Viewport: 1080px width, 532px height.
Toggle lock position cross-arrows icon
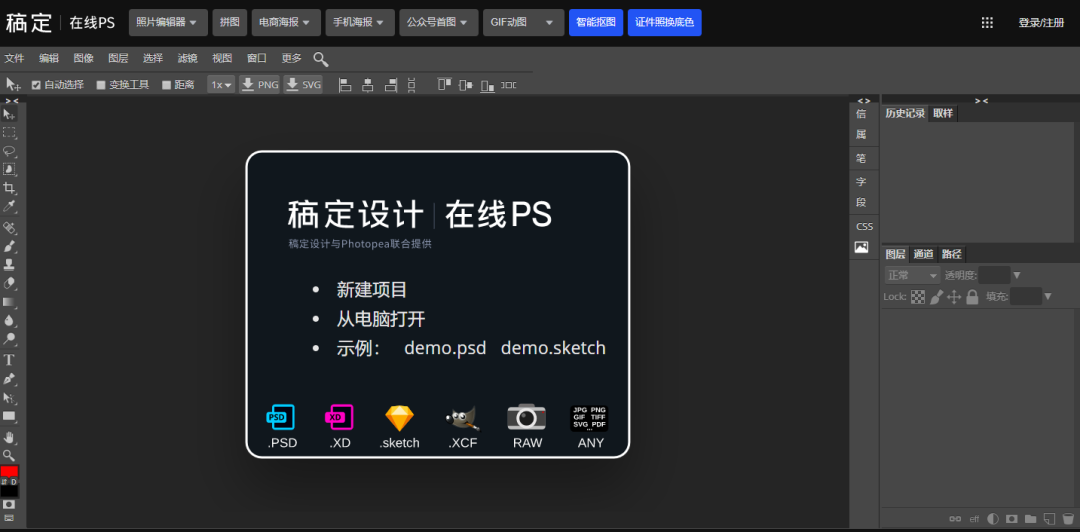coord(954,297)
